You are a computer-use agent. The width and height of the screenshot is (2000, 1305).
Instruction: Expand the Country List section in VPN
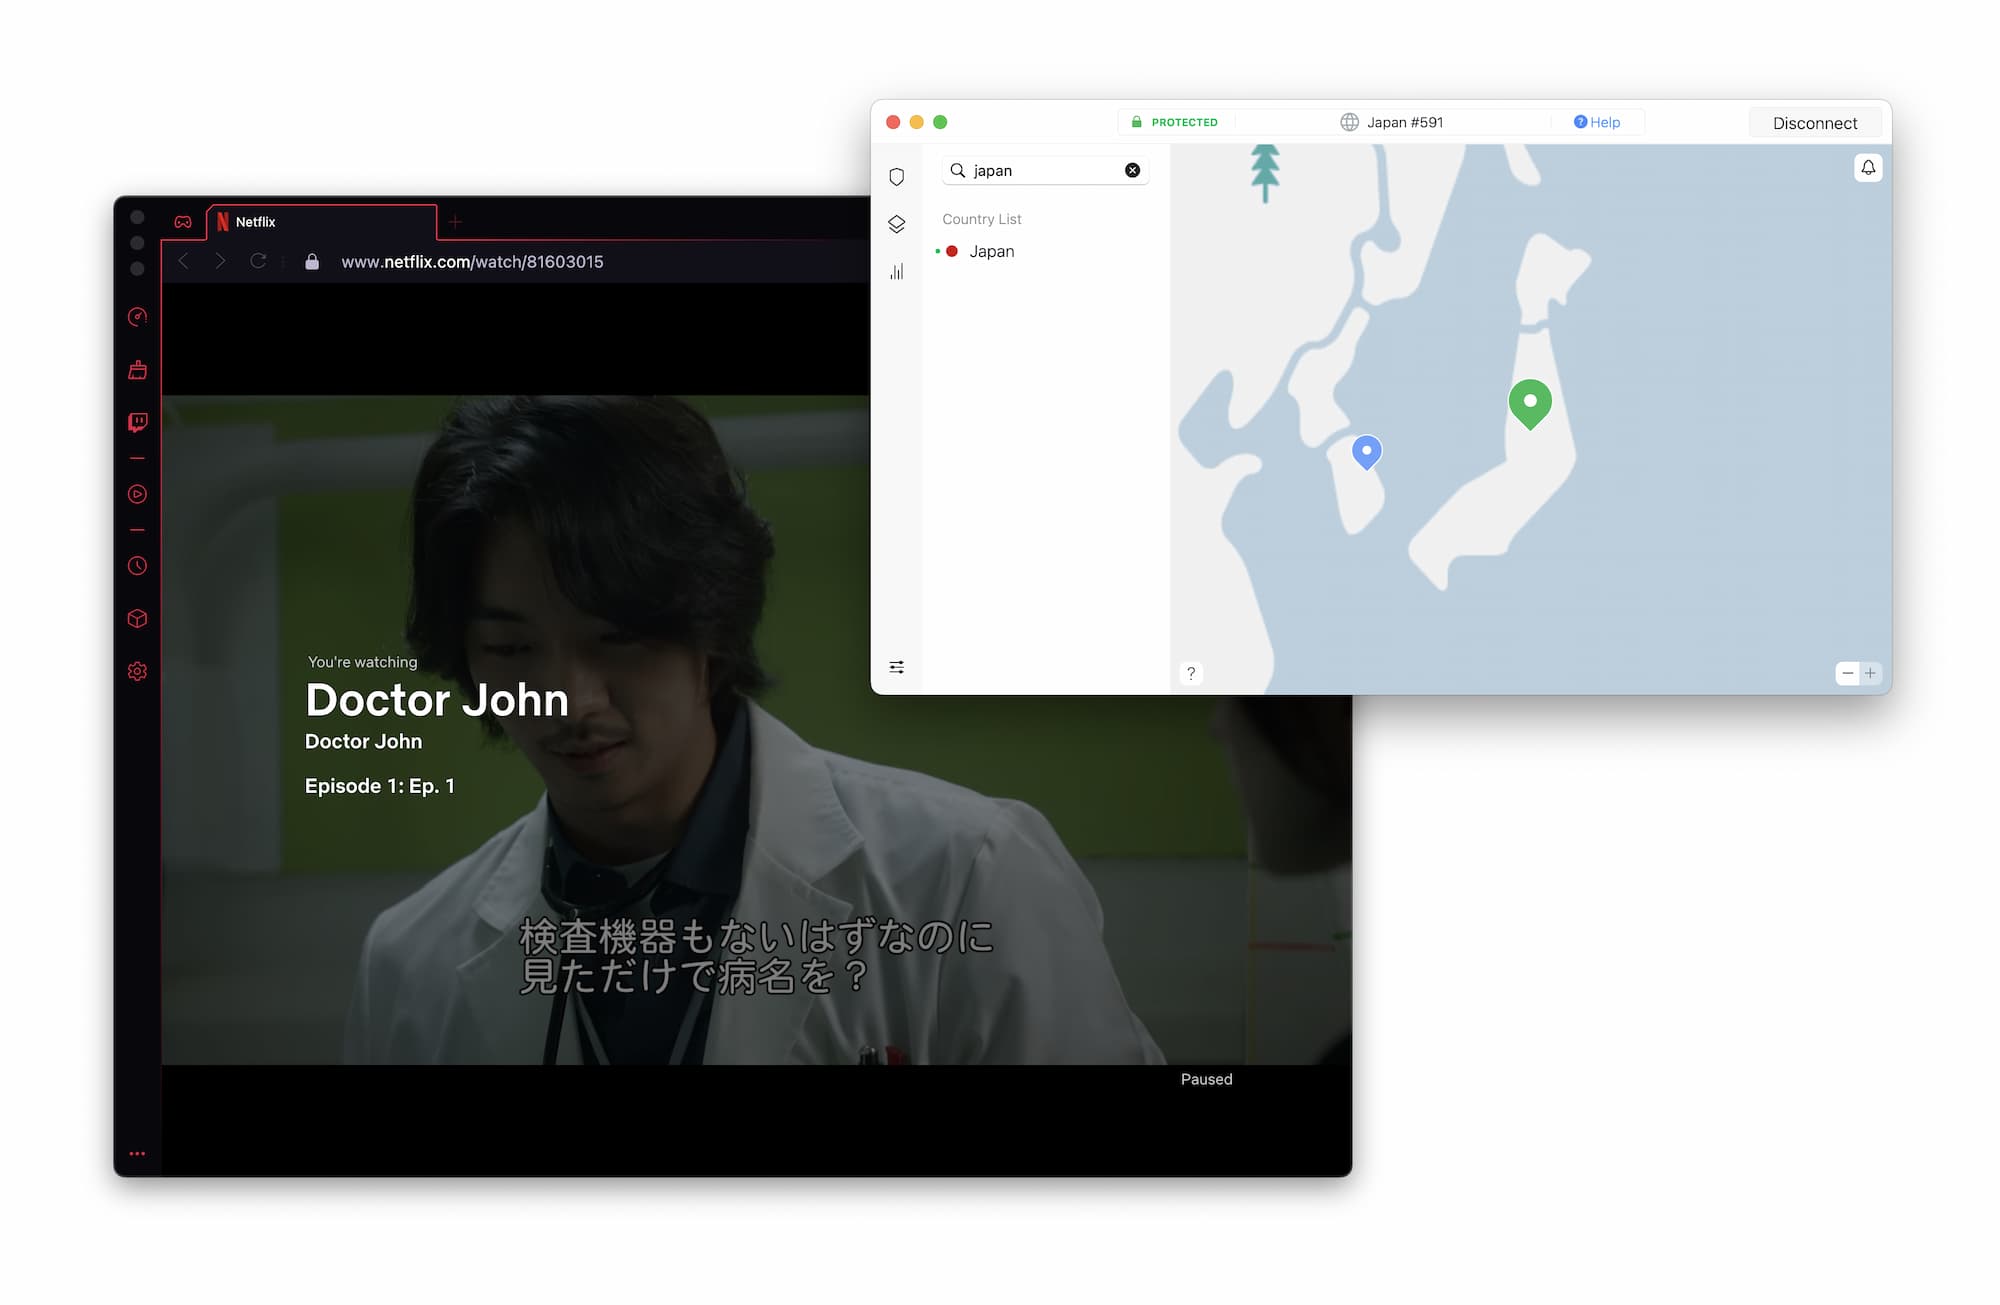[980, 217]
